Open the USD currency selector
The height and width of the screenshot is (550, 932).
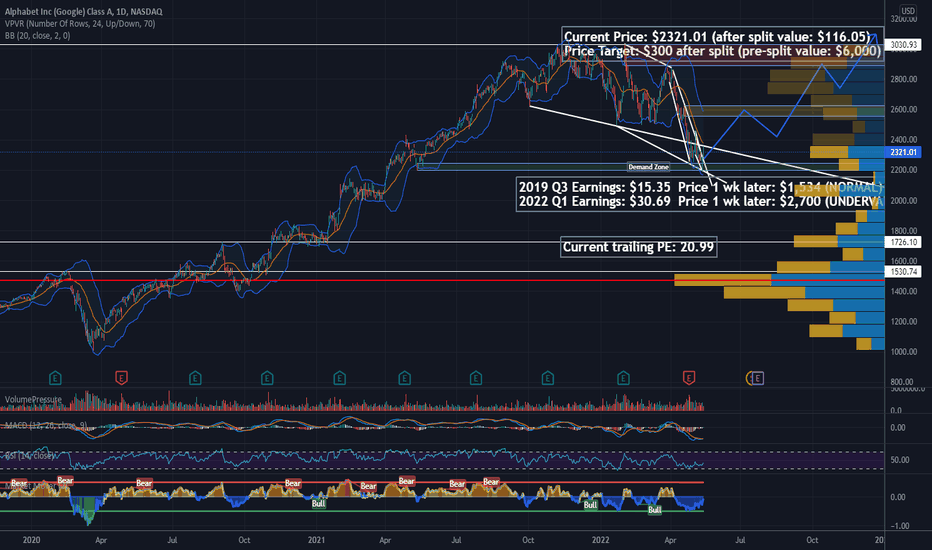908,11
